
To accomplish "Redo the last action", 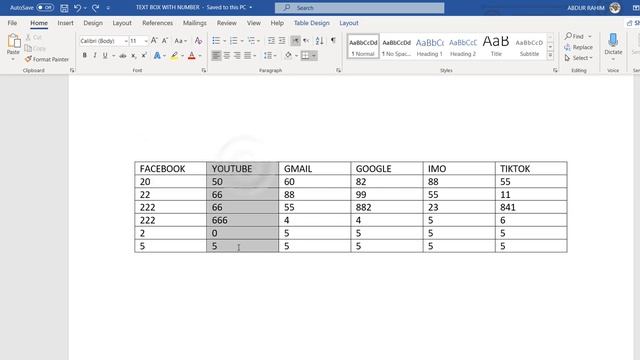I will (x=96, y=8).
